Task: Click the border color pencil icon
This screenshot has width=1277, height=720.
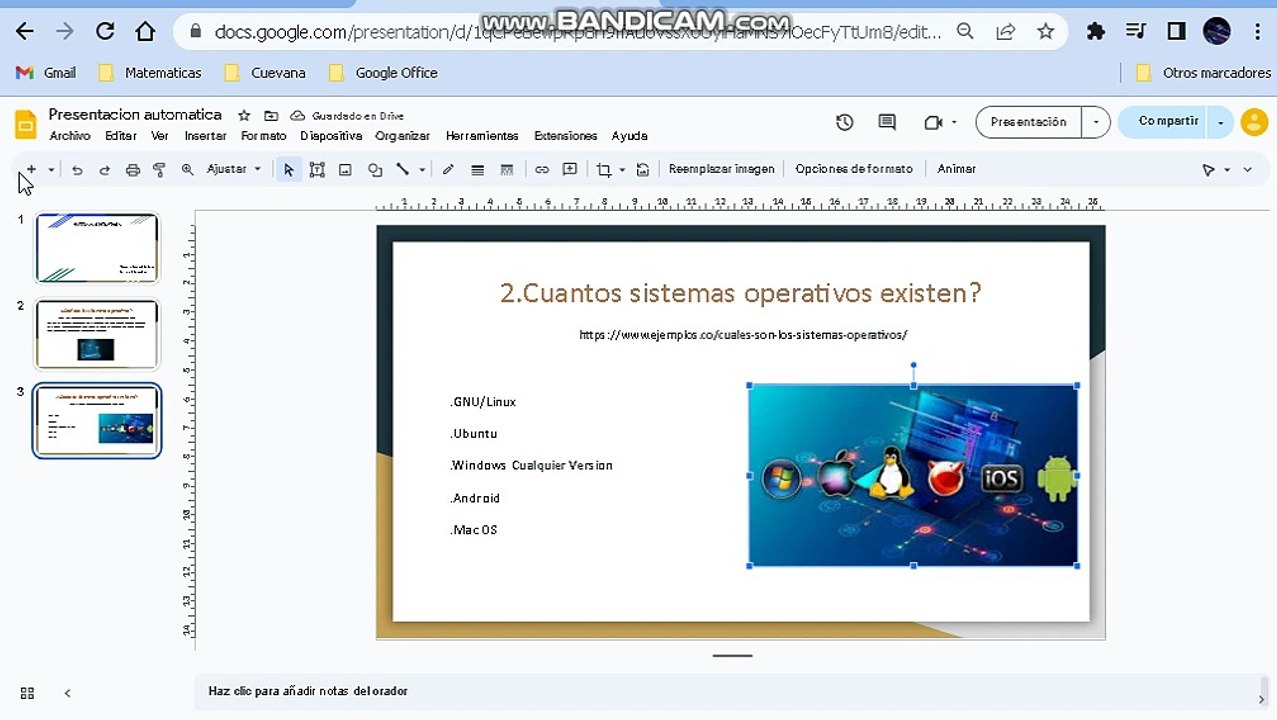Action: (x=448, y=170)
